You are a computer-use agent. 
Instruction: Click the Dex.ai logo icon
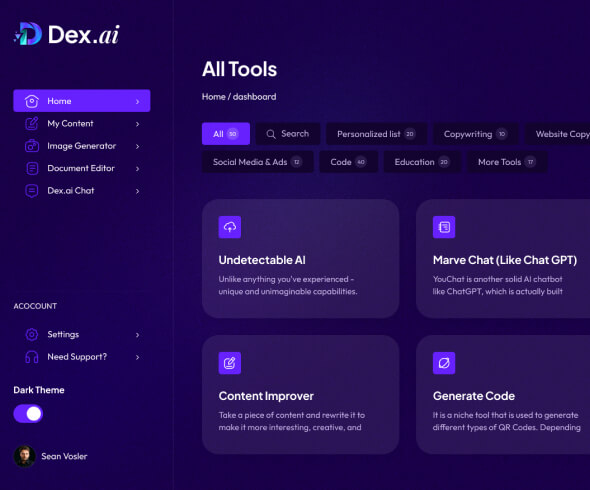27,34
